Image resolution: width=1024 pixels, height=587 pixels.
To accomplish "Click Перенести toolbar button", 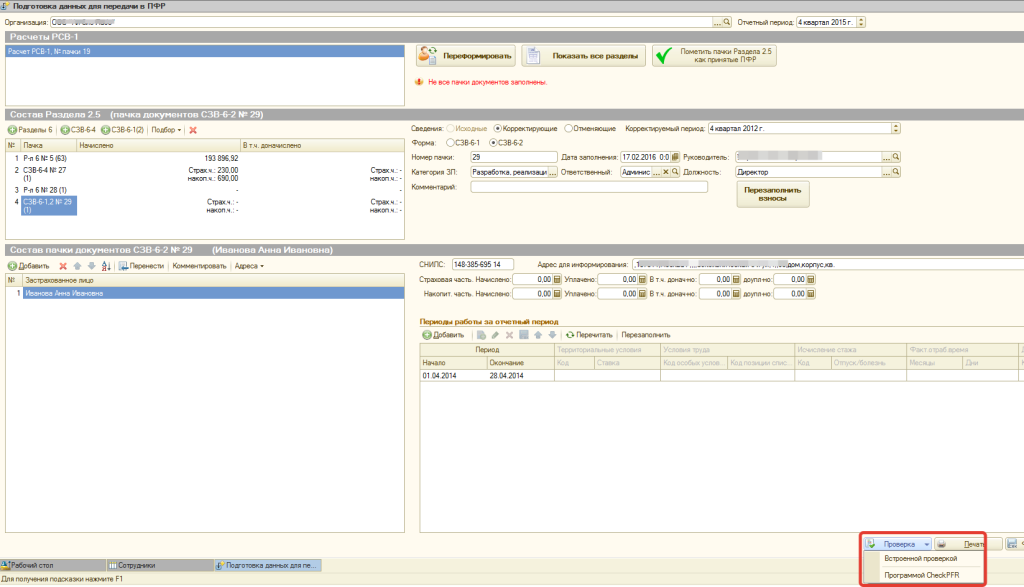I will [141, 266].
